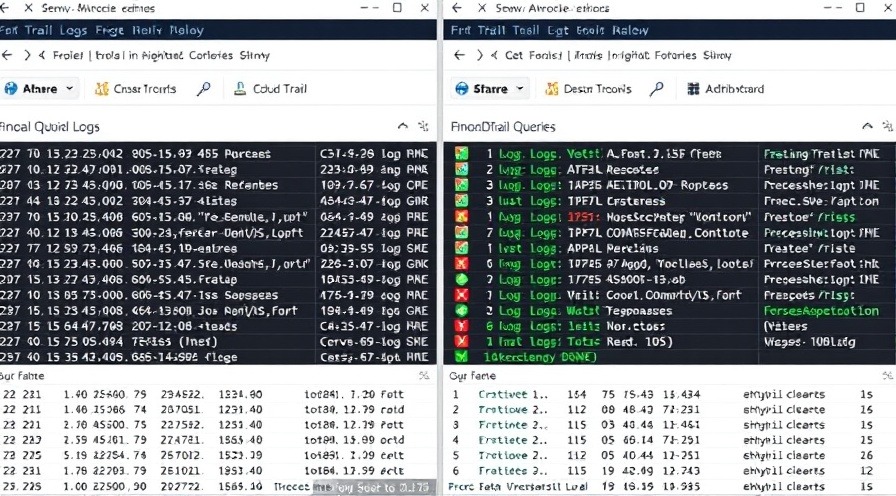The width and height of the screenshot is (896, 496).
Task: Click red X icon on 'Resd. 105)' row
Action: [x=461, y=342]
